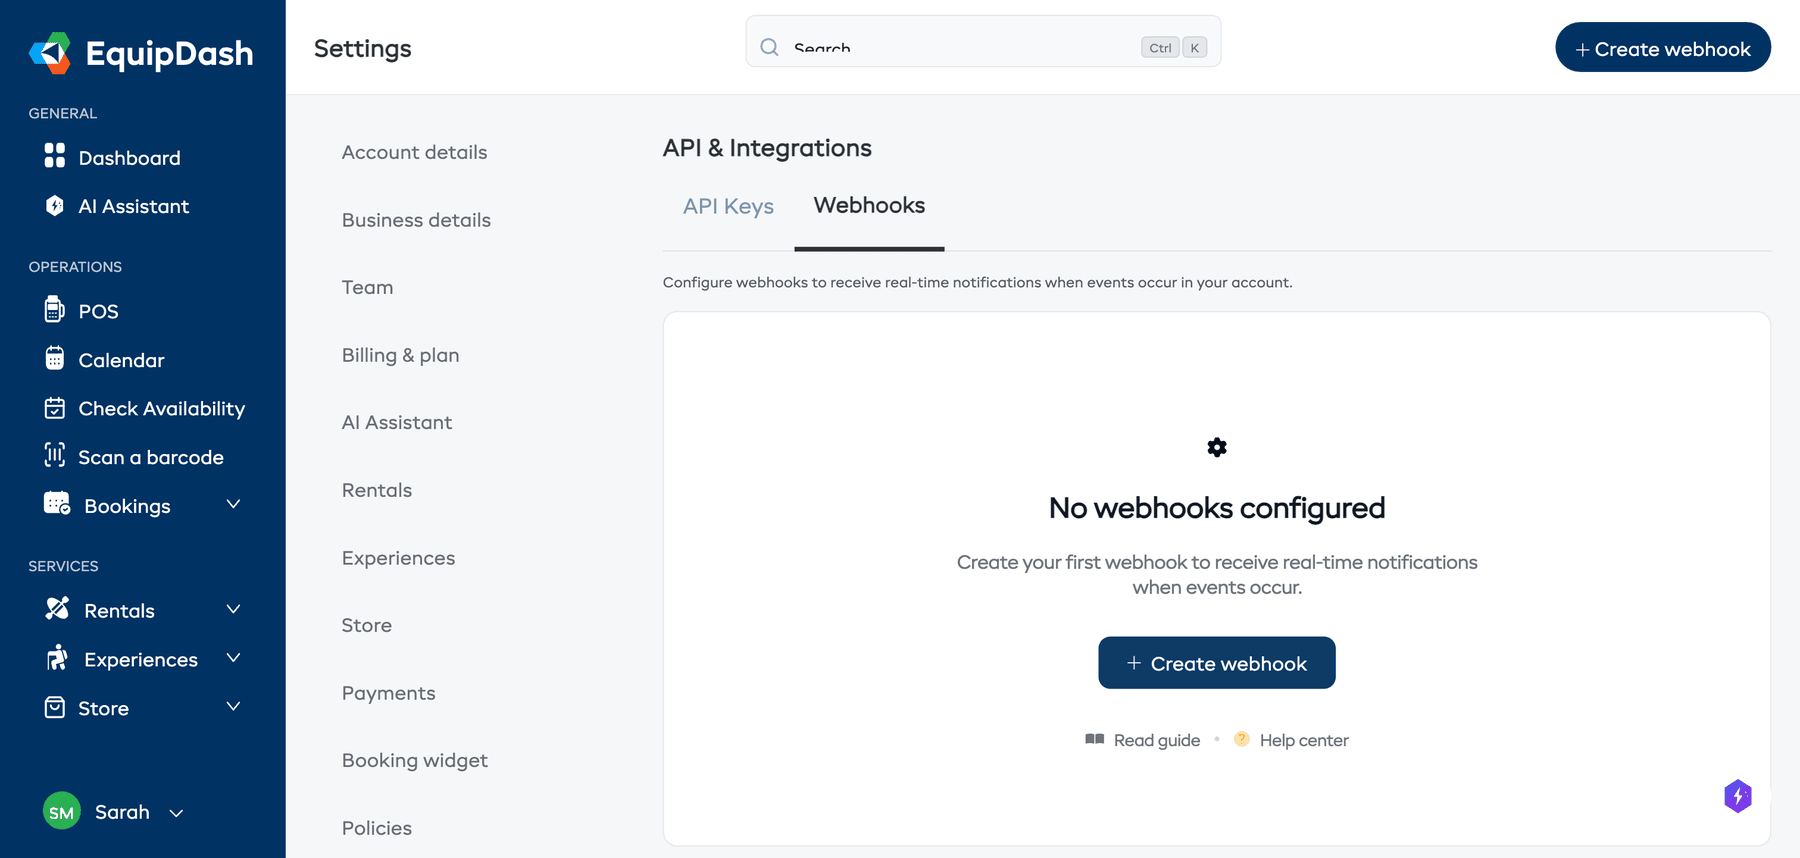Image resolution: width=1800 pixels, height=858 pixels.
Task: Select the POS terminal icon
Action: coord(55,309)
